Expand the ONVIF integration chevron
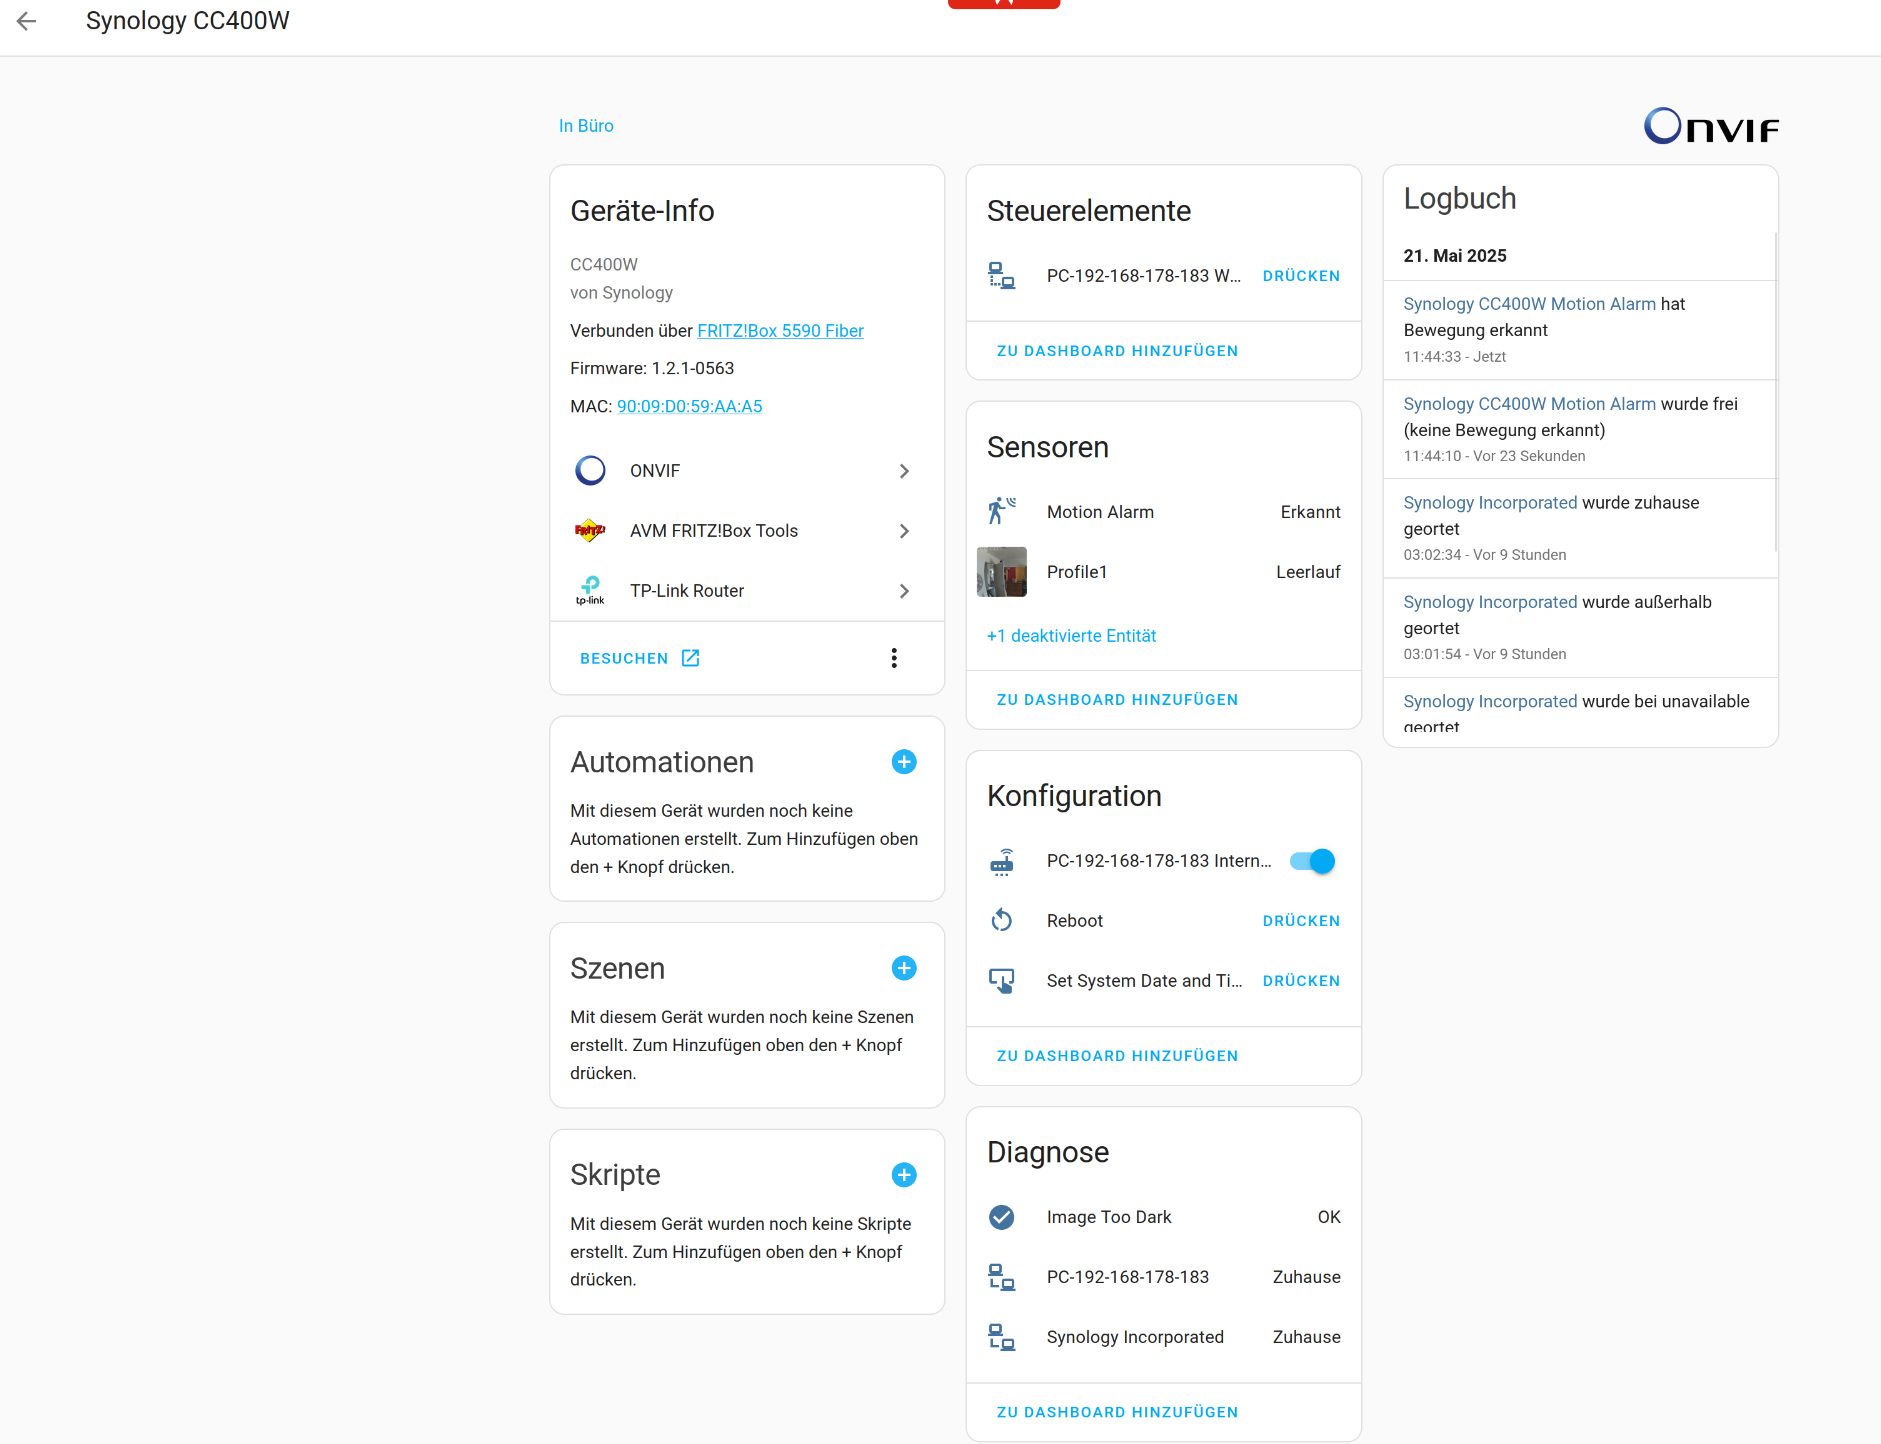The width and height of the screenshot is (1881, 1444). (x=904, y=471)
